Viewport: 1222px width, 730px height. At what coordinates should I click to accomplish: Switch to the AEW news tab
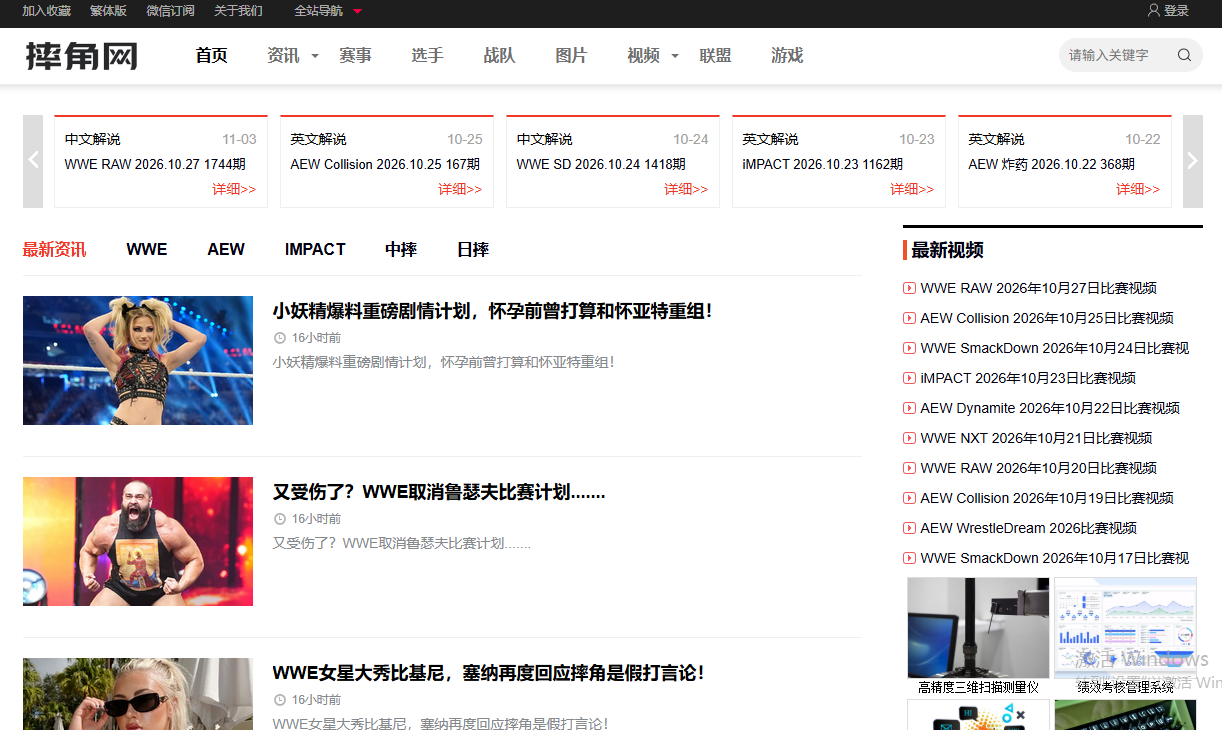click(x=226, y=250)
